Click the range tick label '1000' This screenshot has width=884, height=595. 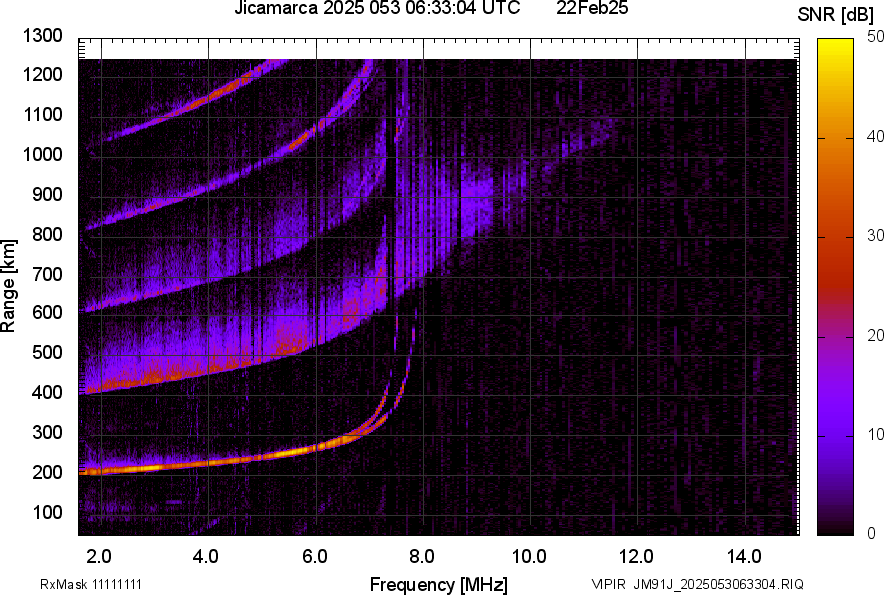(x=42, y=154)
